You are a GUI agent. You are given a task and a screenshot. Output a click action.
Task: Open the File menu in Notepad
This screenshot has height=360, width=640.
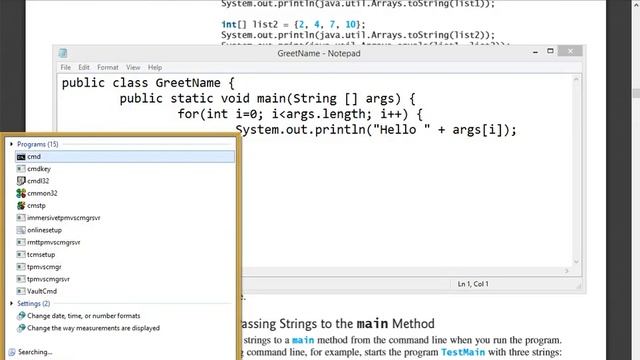coord(65,67)
